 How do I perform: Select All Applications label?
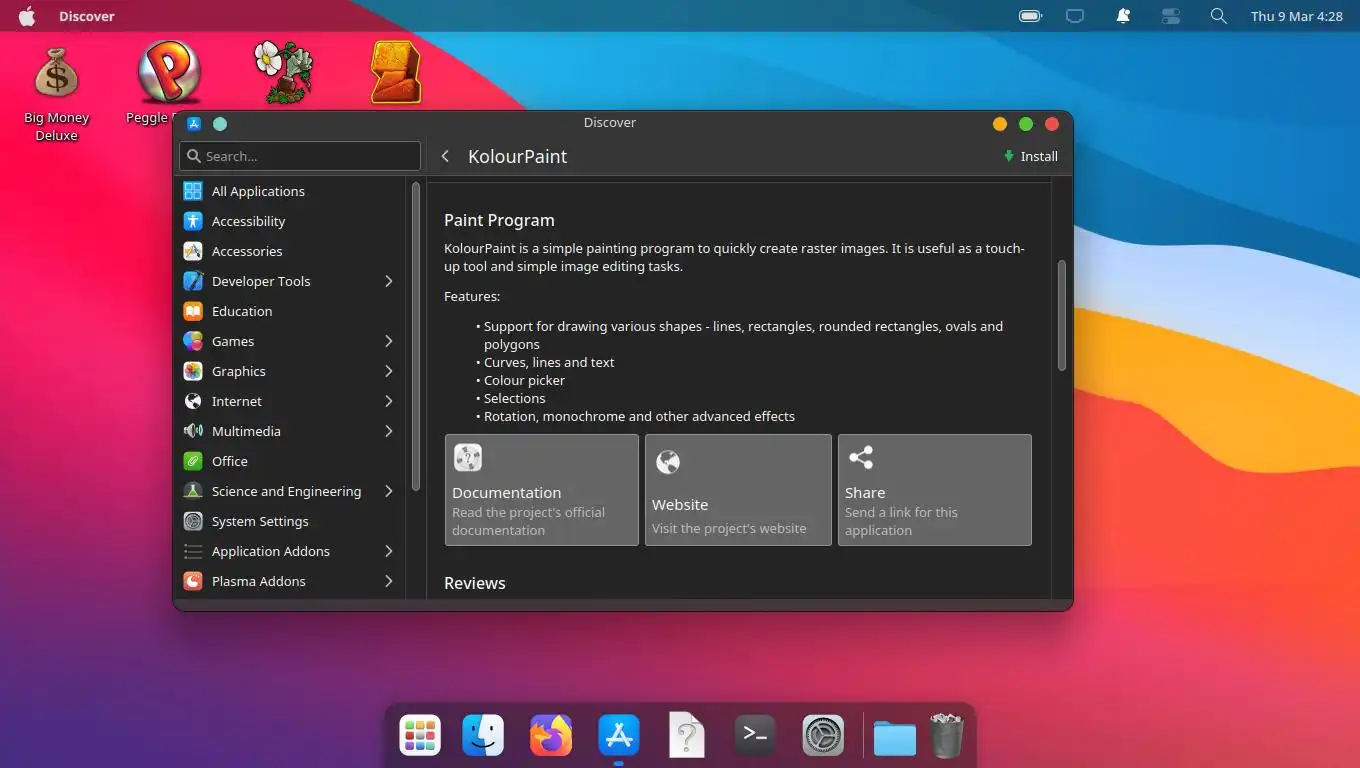coord(258,191)
